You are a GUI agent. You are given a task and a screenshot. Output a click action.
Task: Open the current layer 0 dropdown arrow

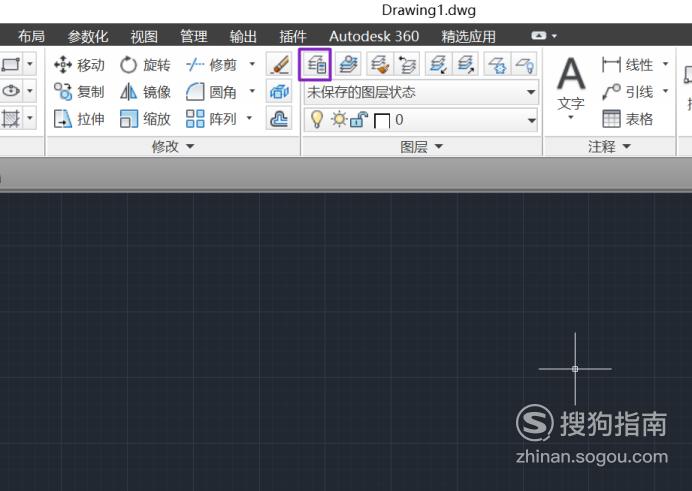[x=531, y=120]
